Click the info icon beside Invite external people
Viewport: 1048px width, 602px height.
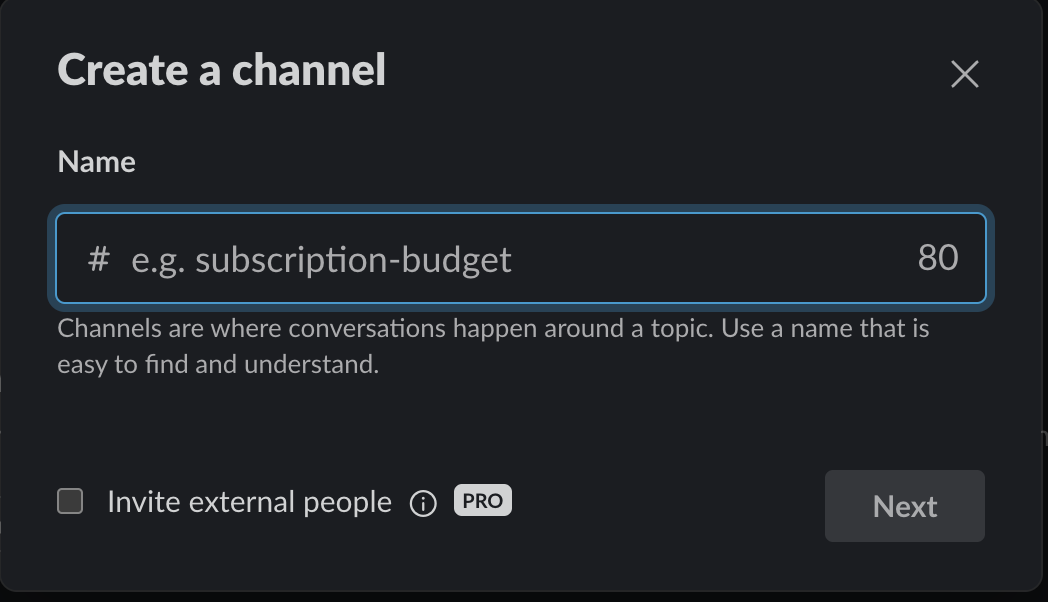[x=423, y=502]
